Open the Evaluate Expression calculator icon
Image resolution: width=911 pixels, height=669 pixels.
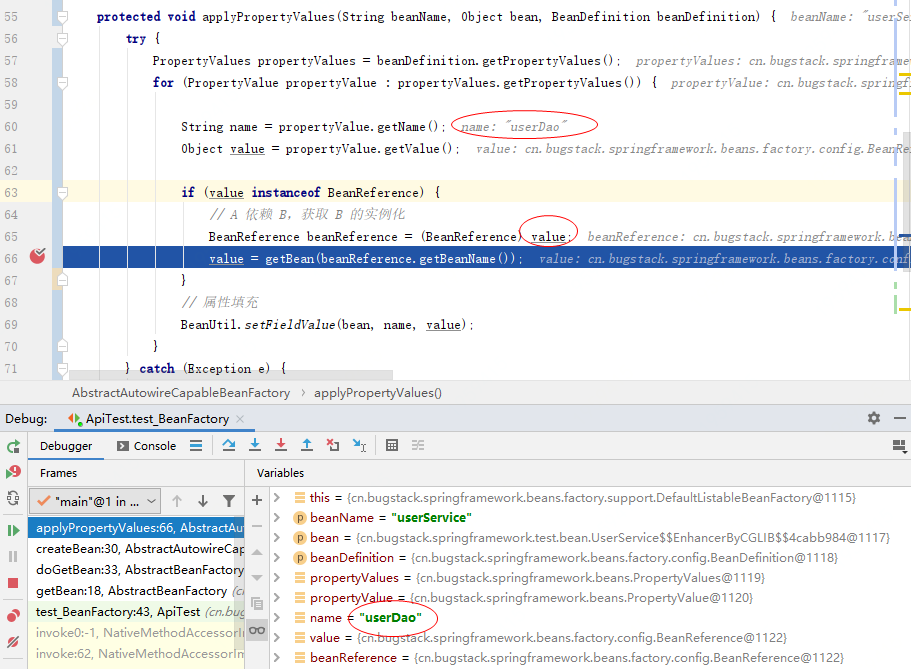(392, 445)
